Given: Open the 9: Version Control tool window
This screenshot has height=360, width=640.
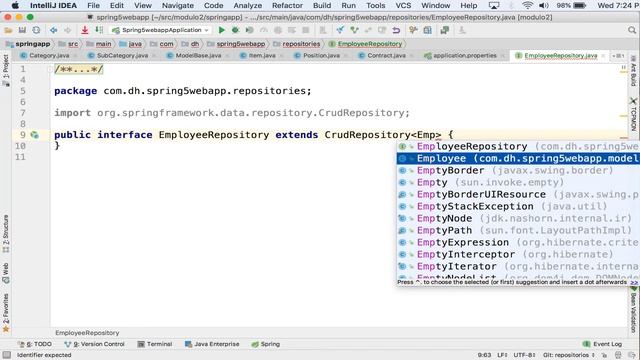Looking at the screenshot, I should coord(95,344).
